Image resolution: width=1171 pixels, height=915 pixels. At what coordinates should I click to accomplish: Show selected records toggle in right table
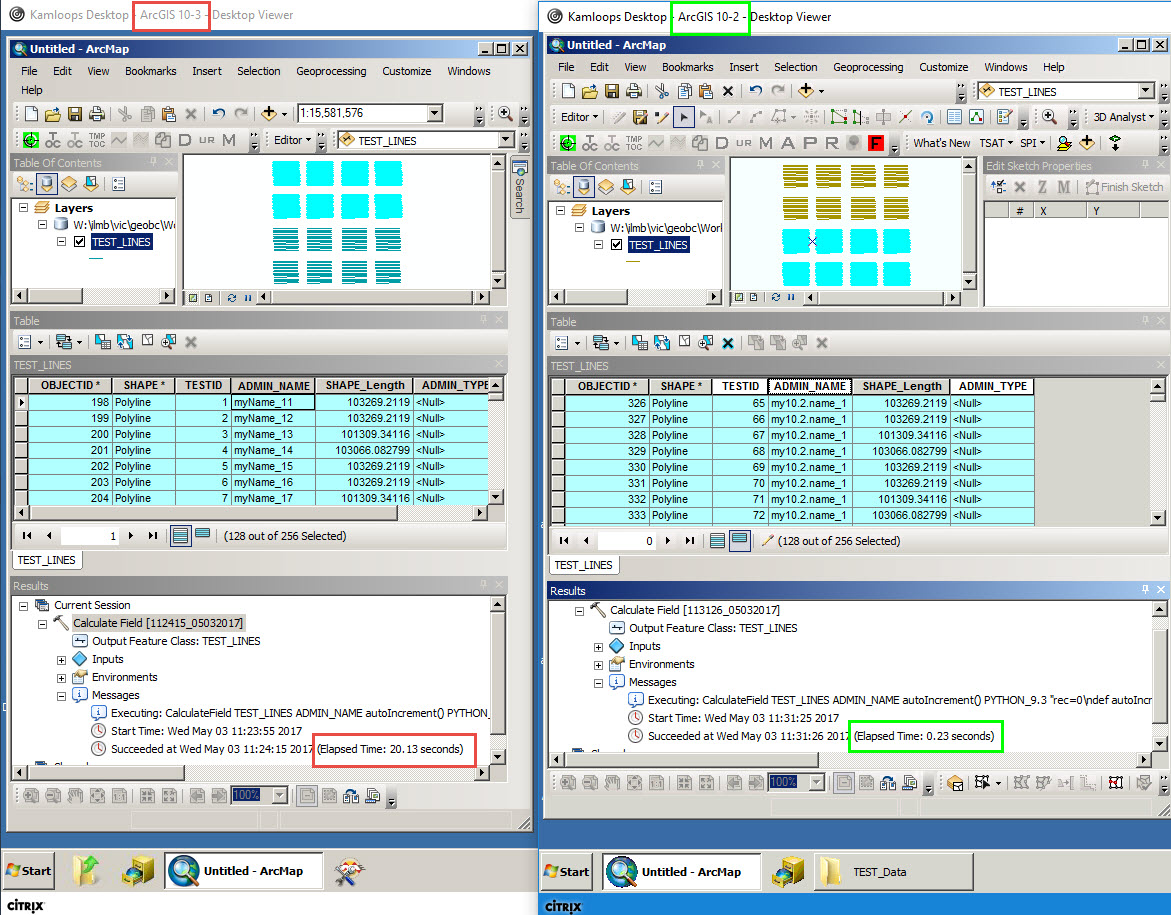coord(740,540)
